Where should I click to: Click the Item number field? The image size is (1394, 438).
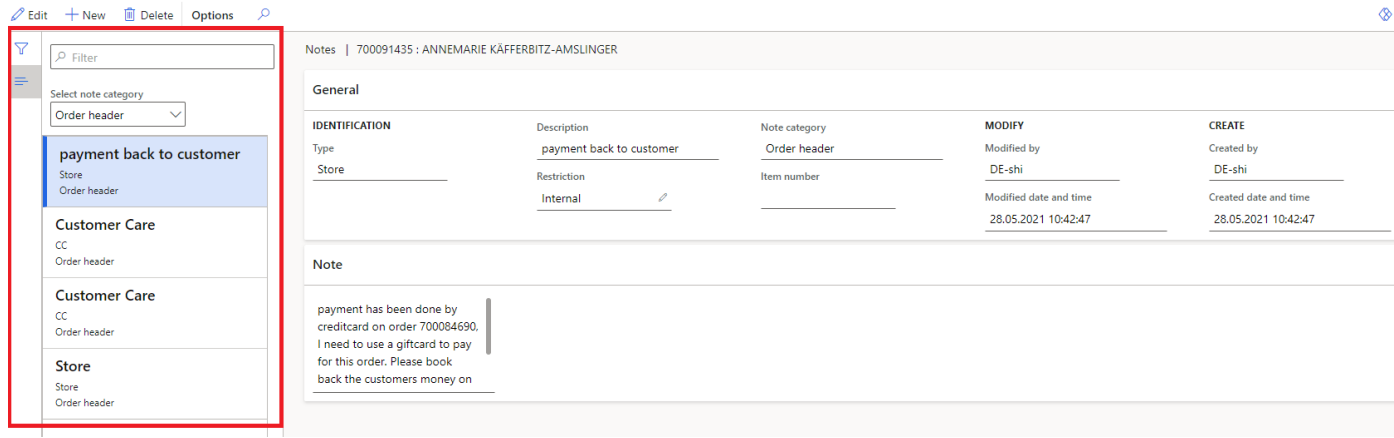(x=827, y=198)
